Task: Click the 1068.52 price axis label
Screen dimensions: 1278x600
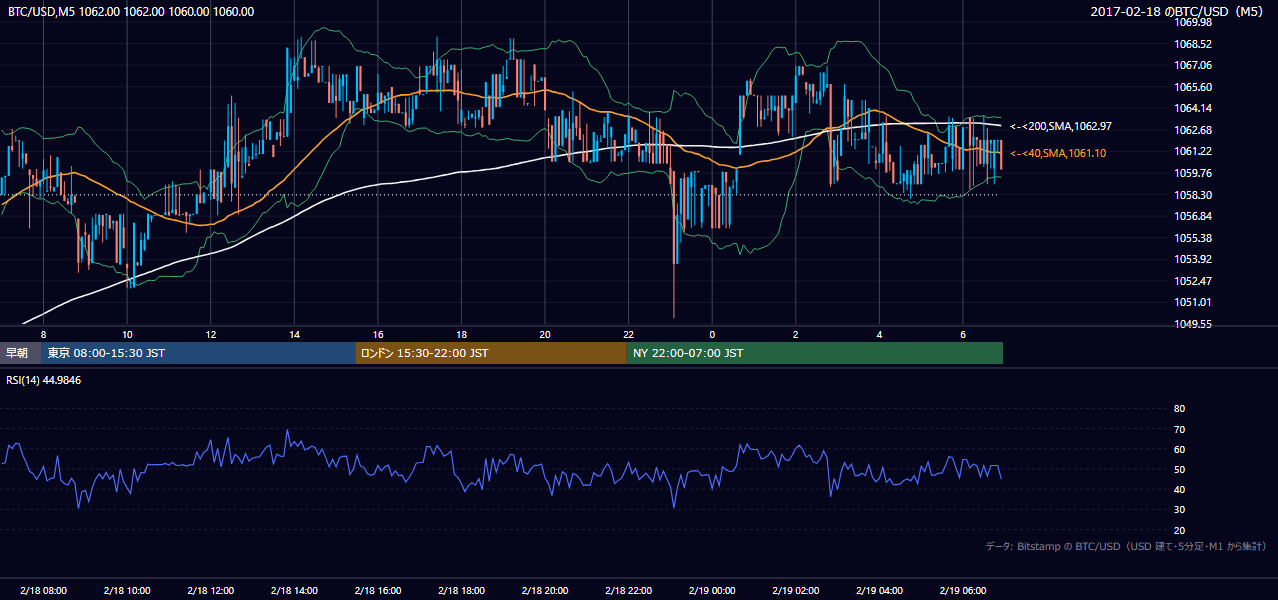Action: click(x=1194, y=44)
